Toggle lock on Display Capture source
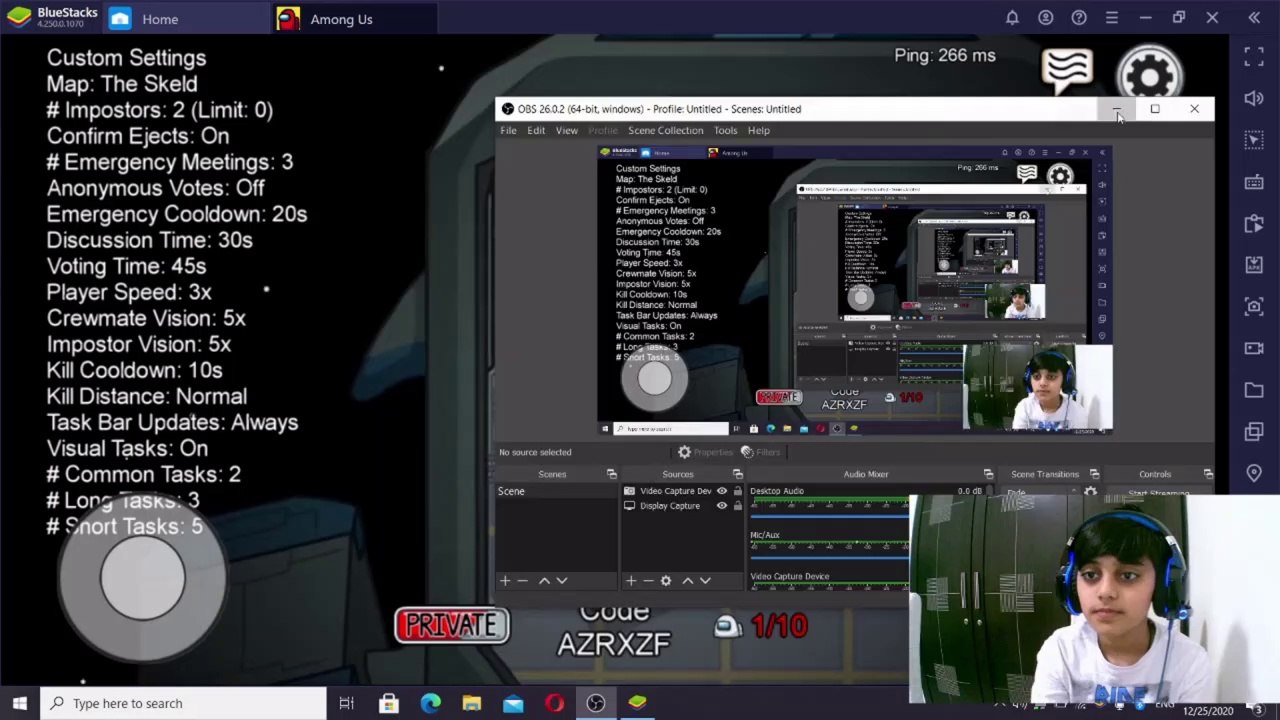Image resolution: width=1280 pixels, height=720 pixels. coord(738,506)
